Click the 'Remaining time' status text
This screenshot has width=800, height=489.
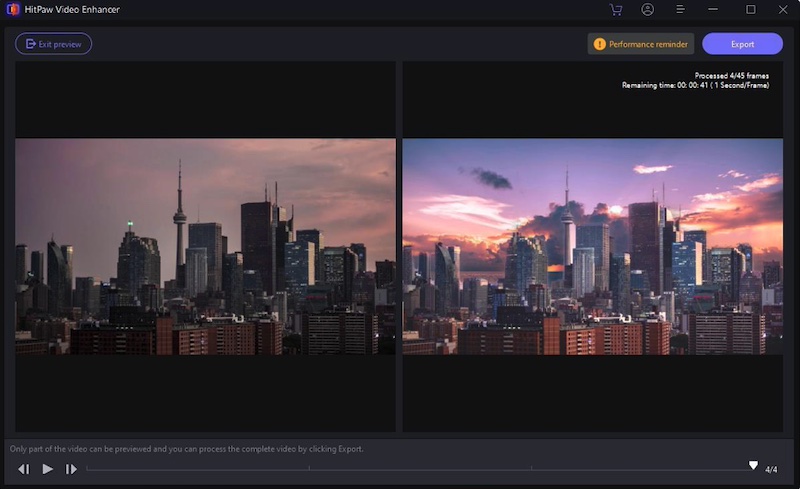coord(695,85)
